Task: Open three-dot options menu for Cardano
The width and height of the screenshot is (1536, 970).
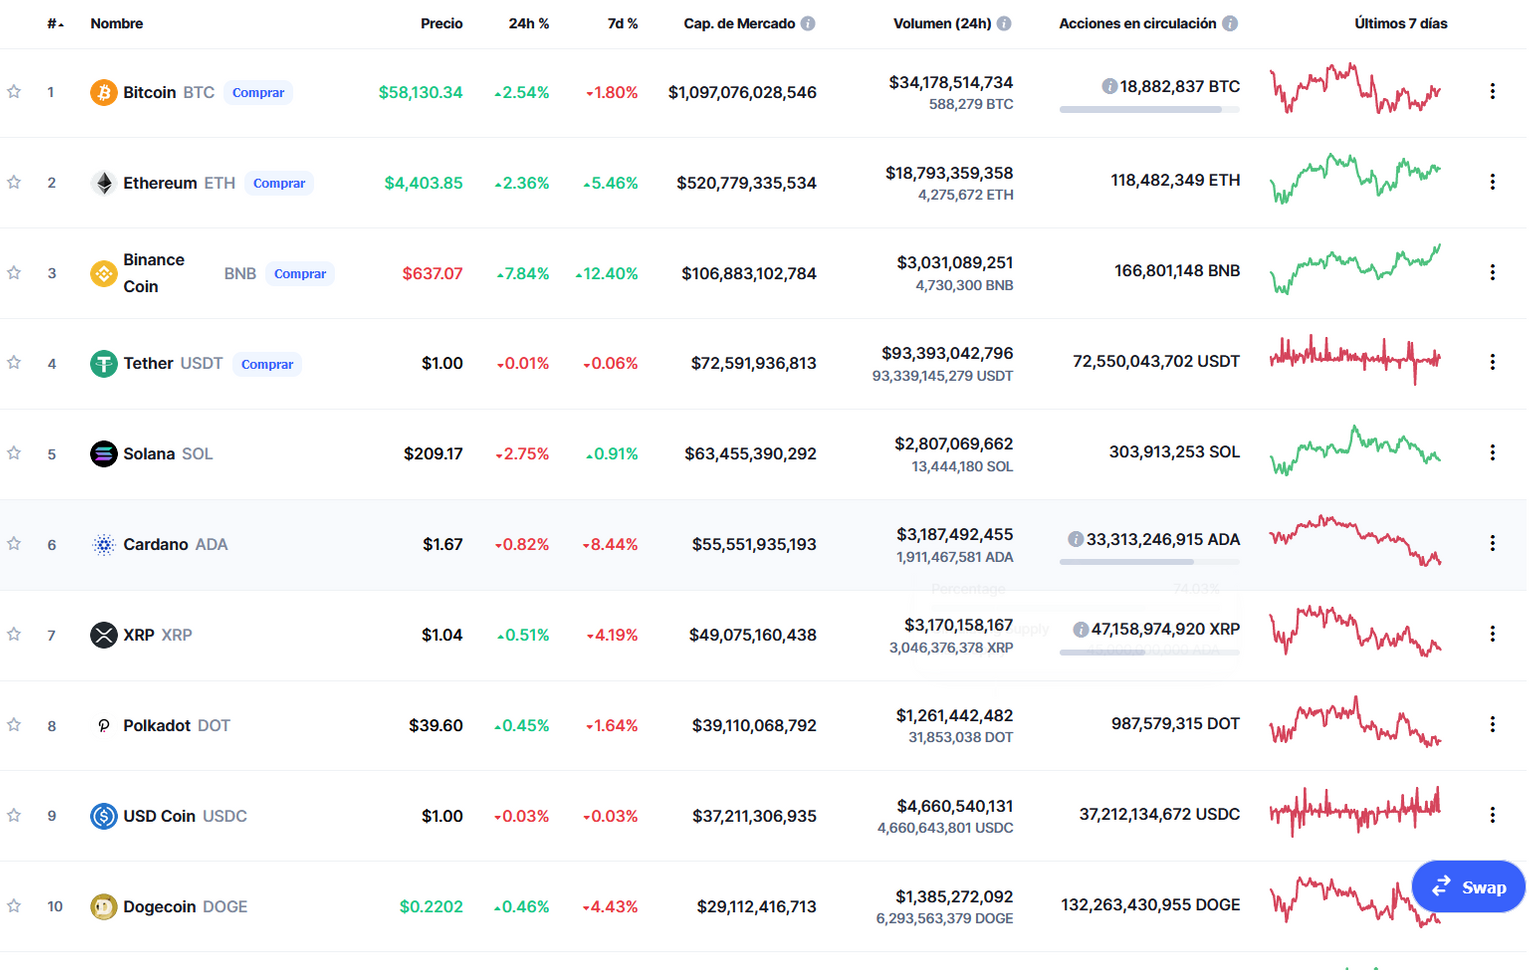Action: coord(1492,543)
